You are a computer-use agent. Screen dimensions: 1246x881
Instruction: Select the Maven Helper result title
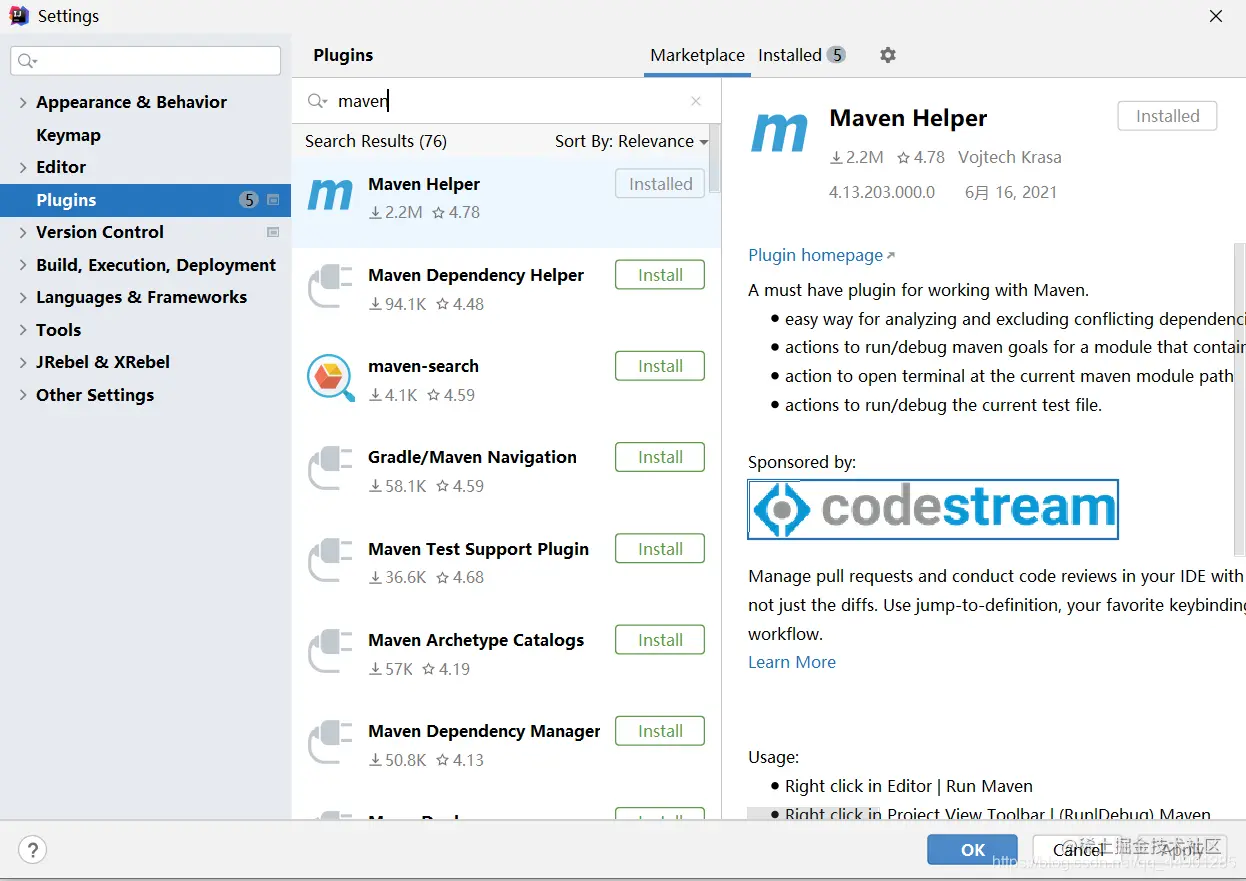point(424,184)
